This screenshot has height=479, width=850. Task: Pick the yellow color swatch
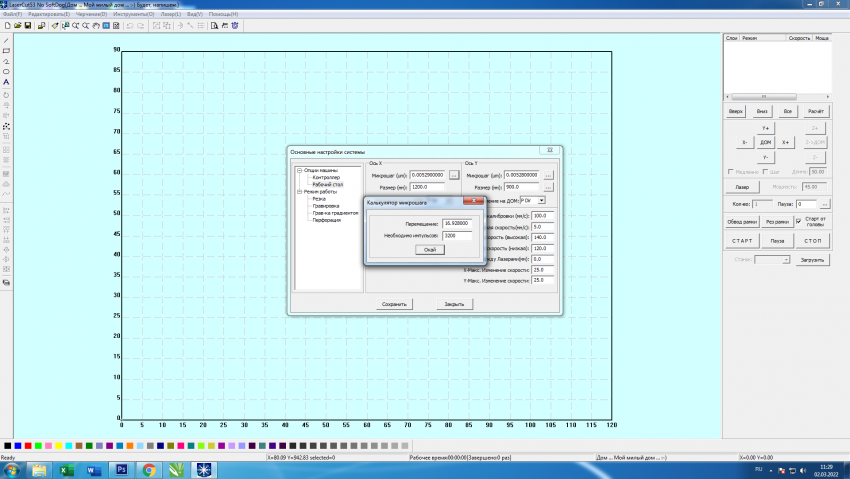tap(58, 446)
